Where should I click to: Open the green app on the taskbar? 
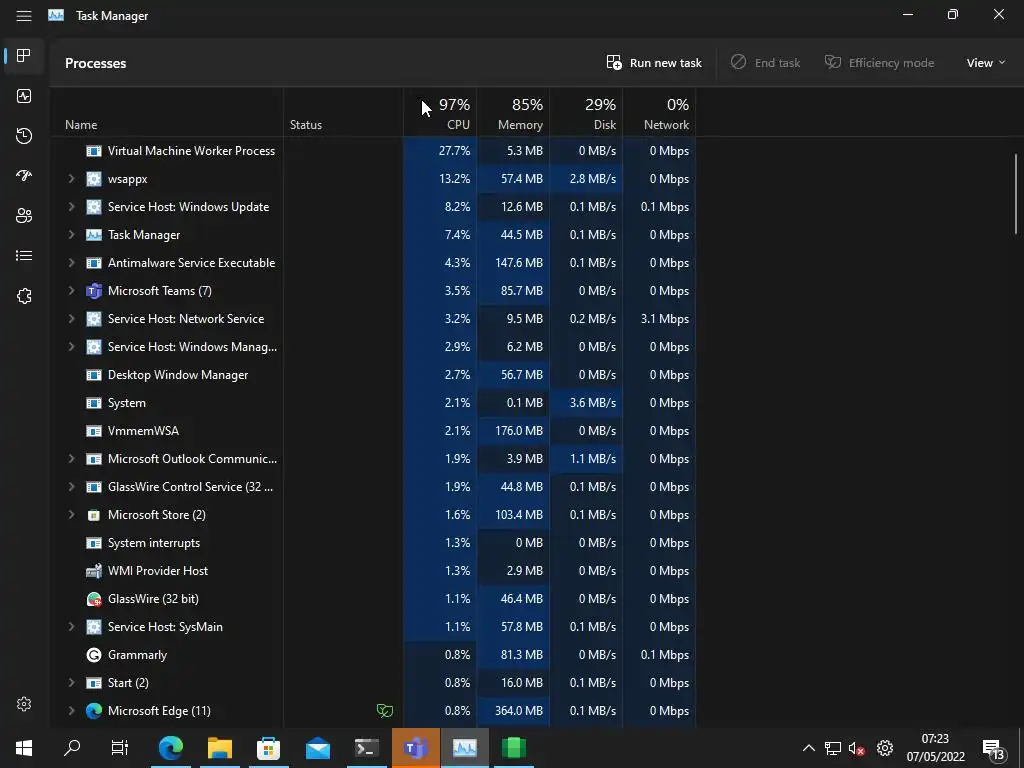click(513, 748)
